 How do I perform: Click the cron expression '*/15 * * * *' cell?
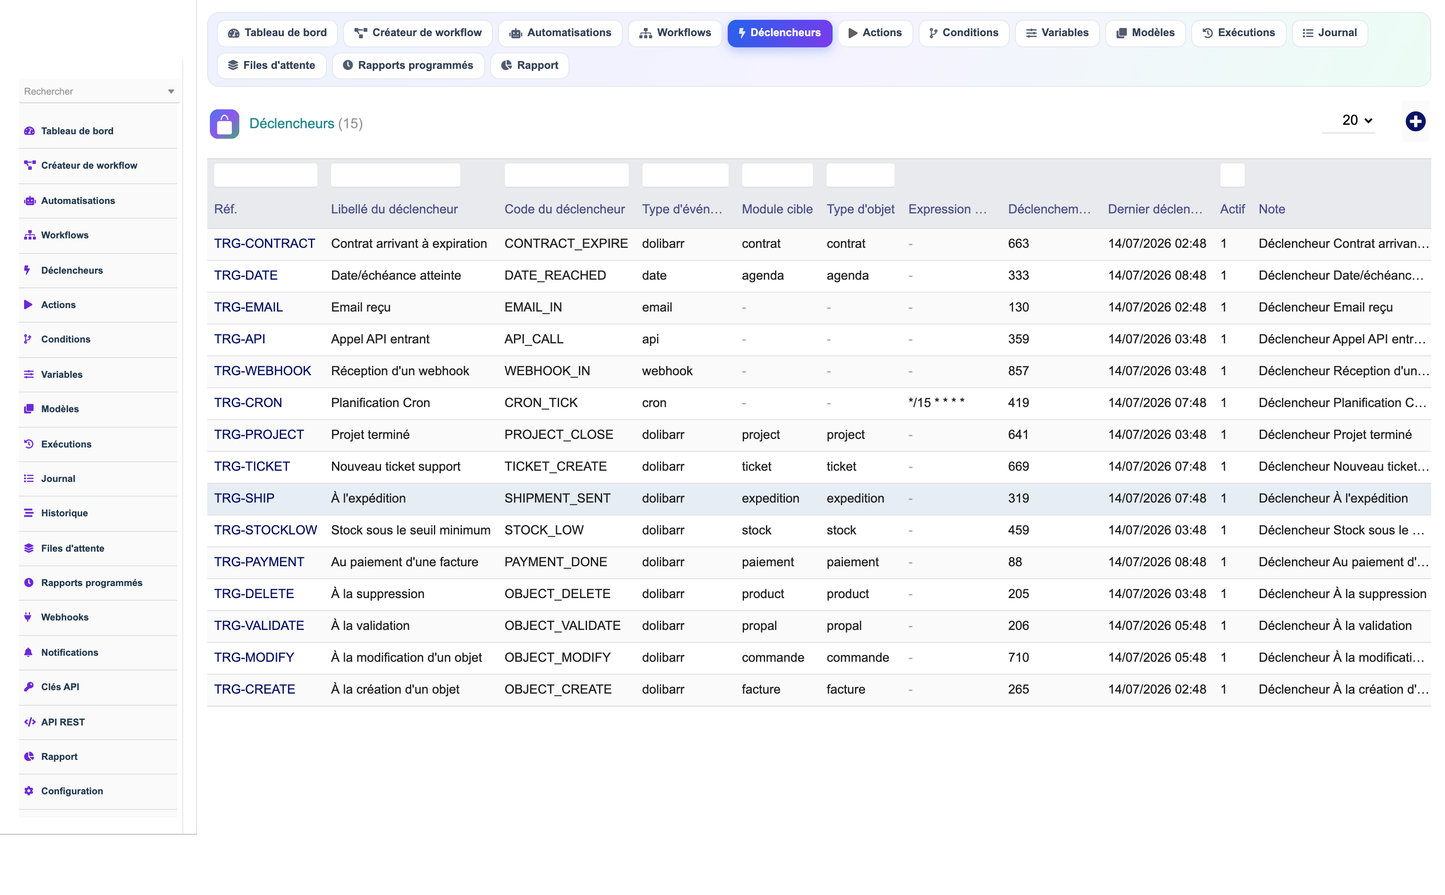(x=936, y=403)
